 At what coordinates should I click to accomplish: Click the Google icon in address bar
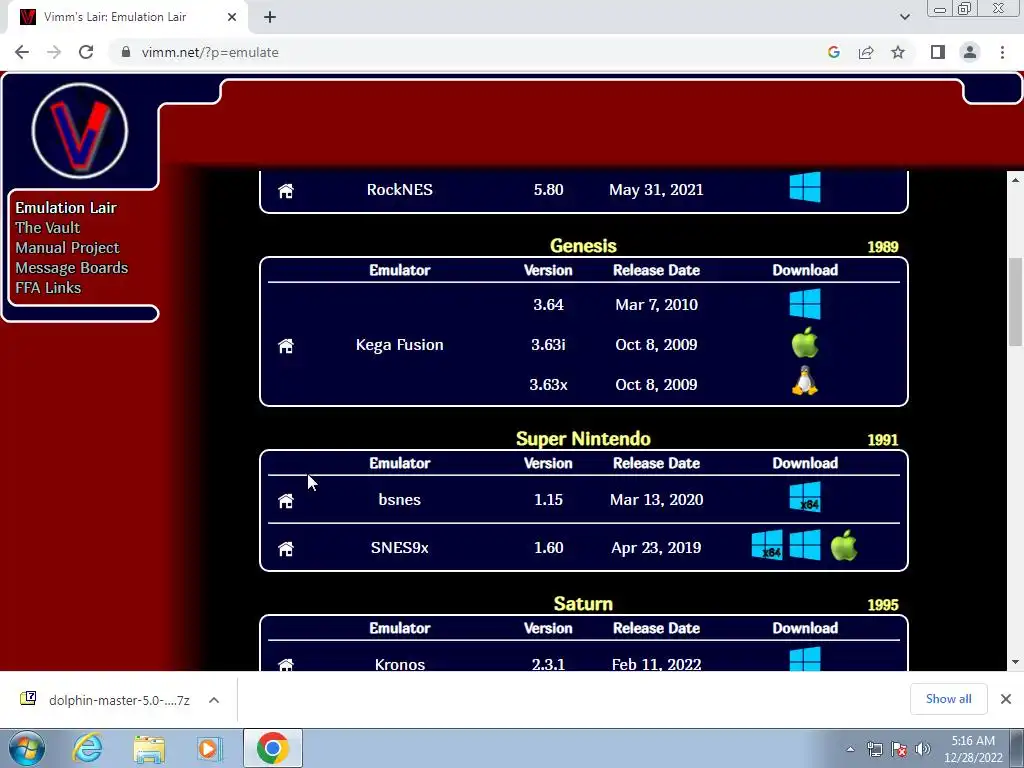(x=833, y=52)
